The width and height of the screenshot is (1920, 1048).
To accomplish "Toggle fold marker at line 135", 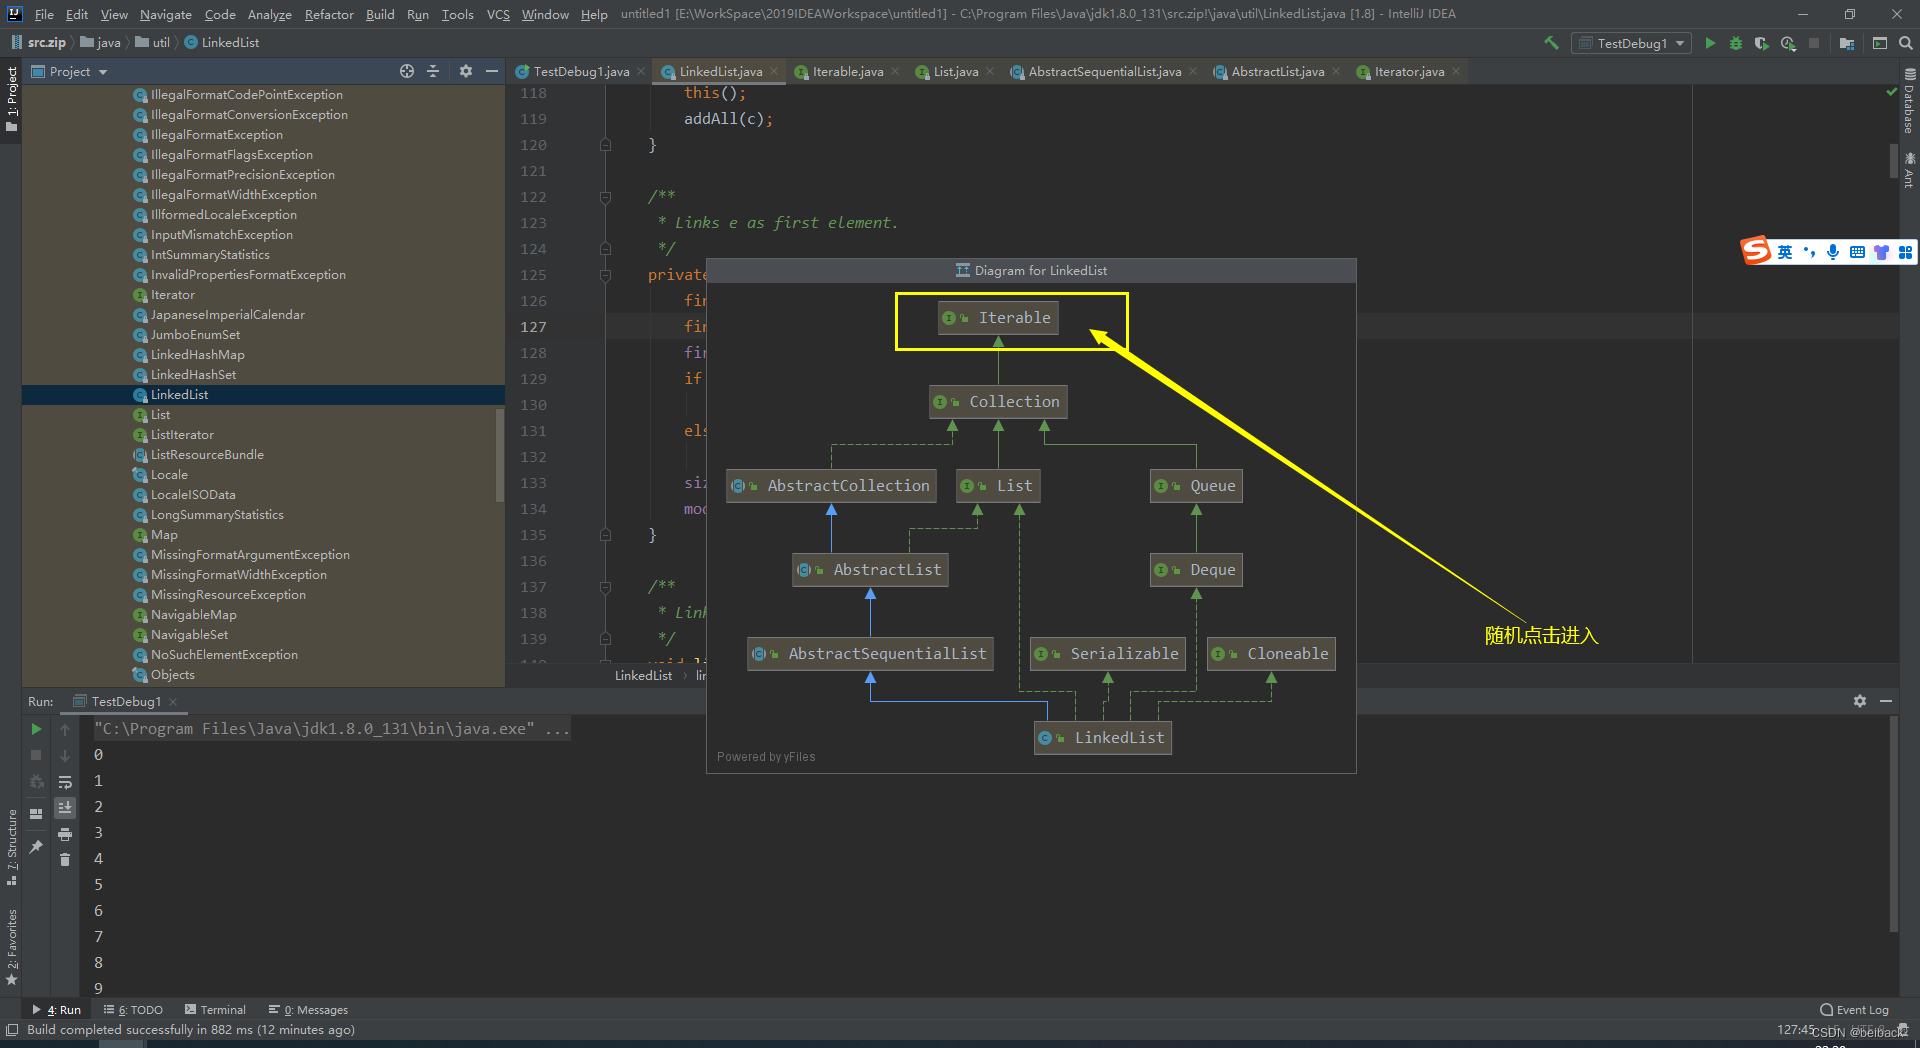I will (605, 535).
